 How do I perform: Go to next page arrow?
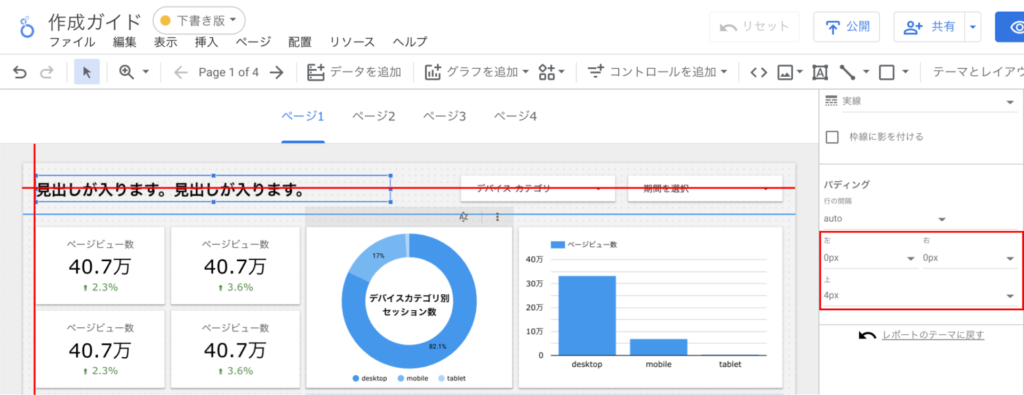276,72
